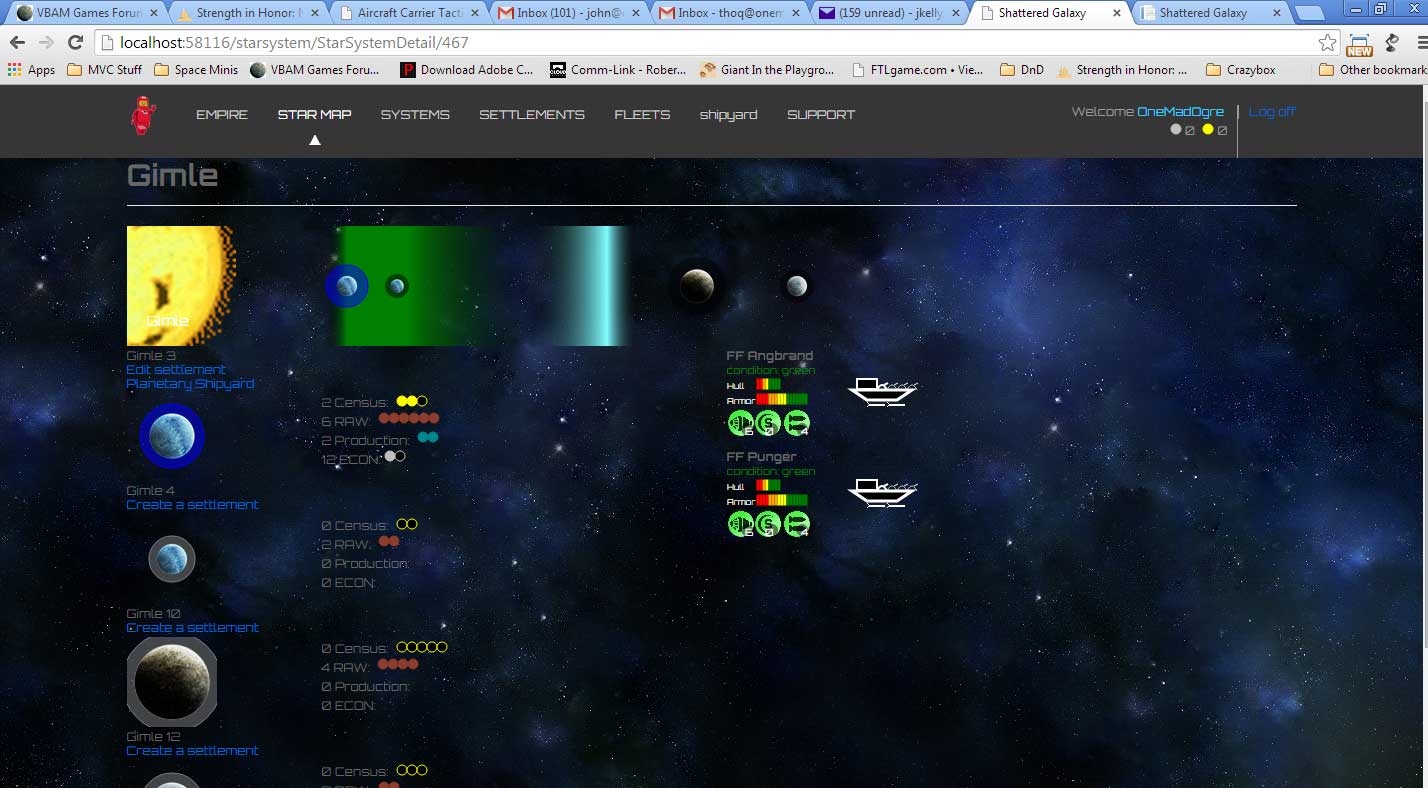Open FLEETS navigation item
Viewport: 1428px width, 788px height.
[642, 114]
